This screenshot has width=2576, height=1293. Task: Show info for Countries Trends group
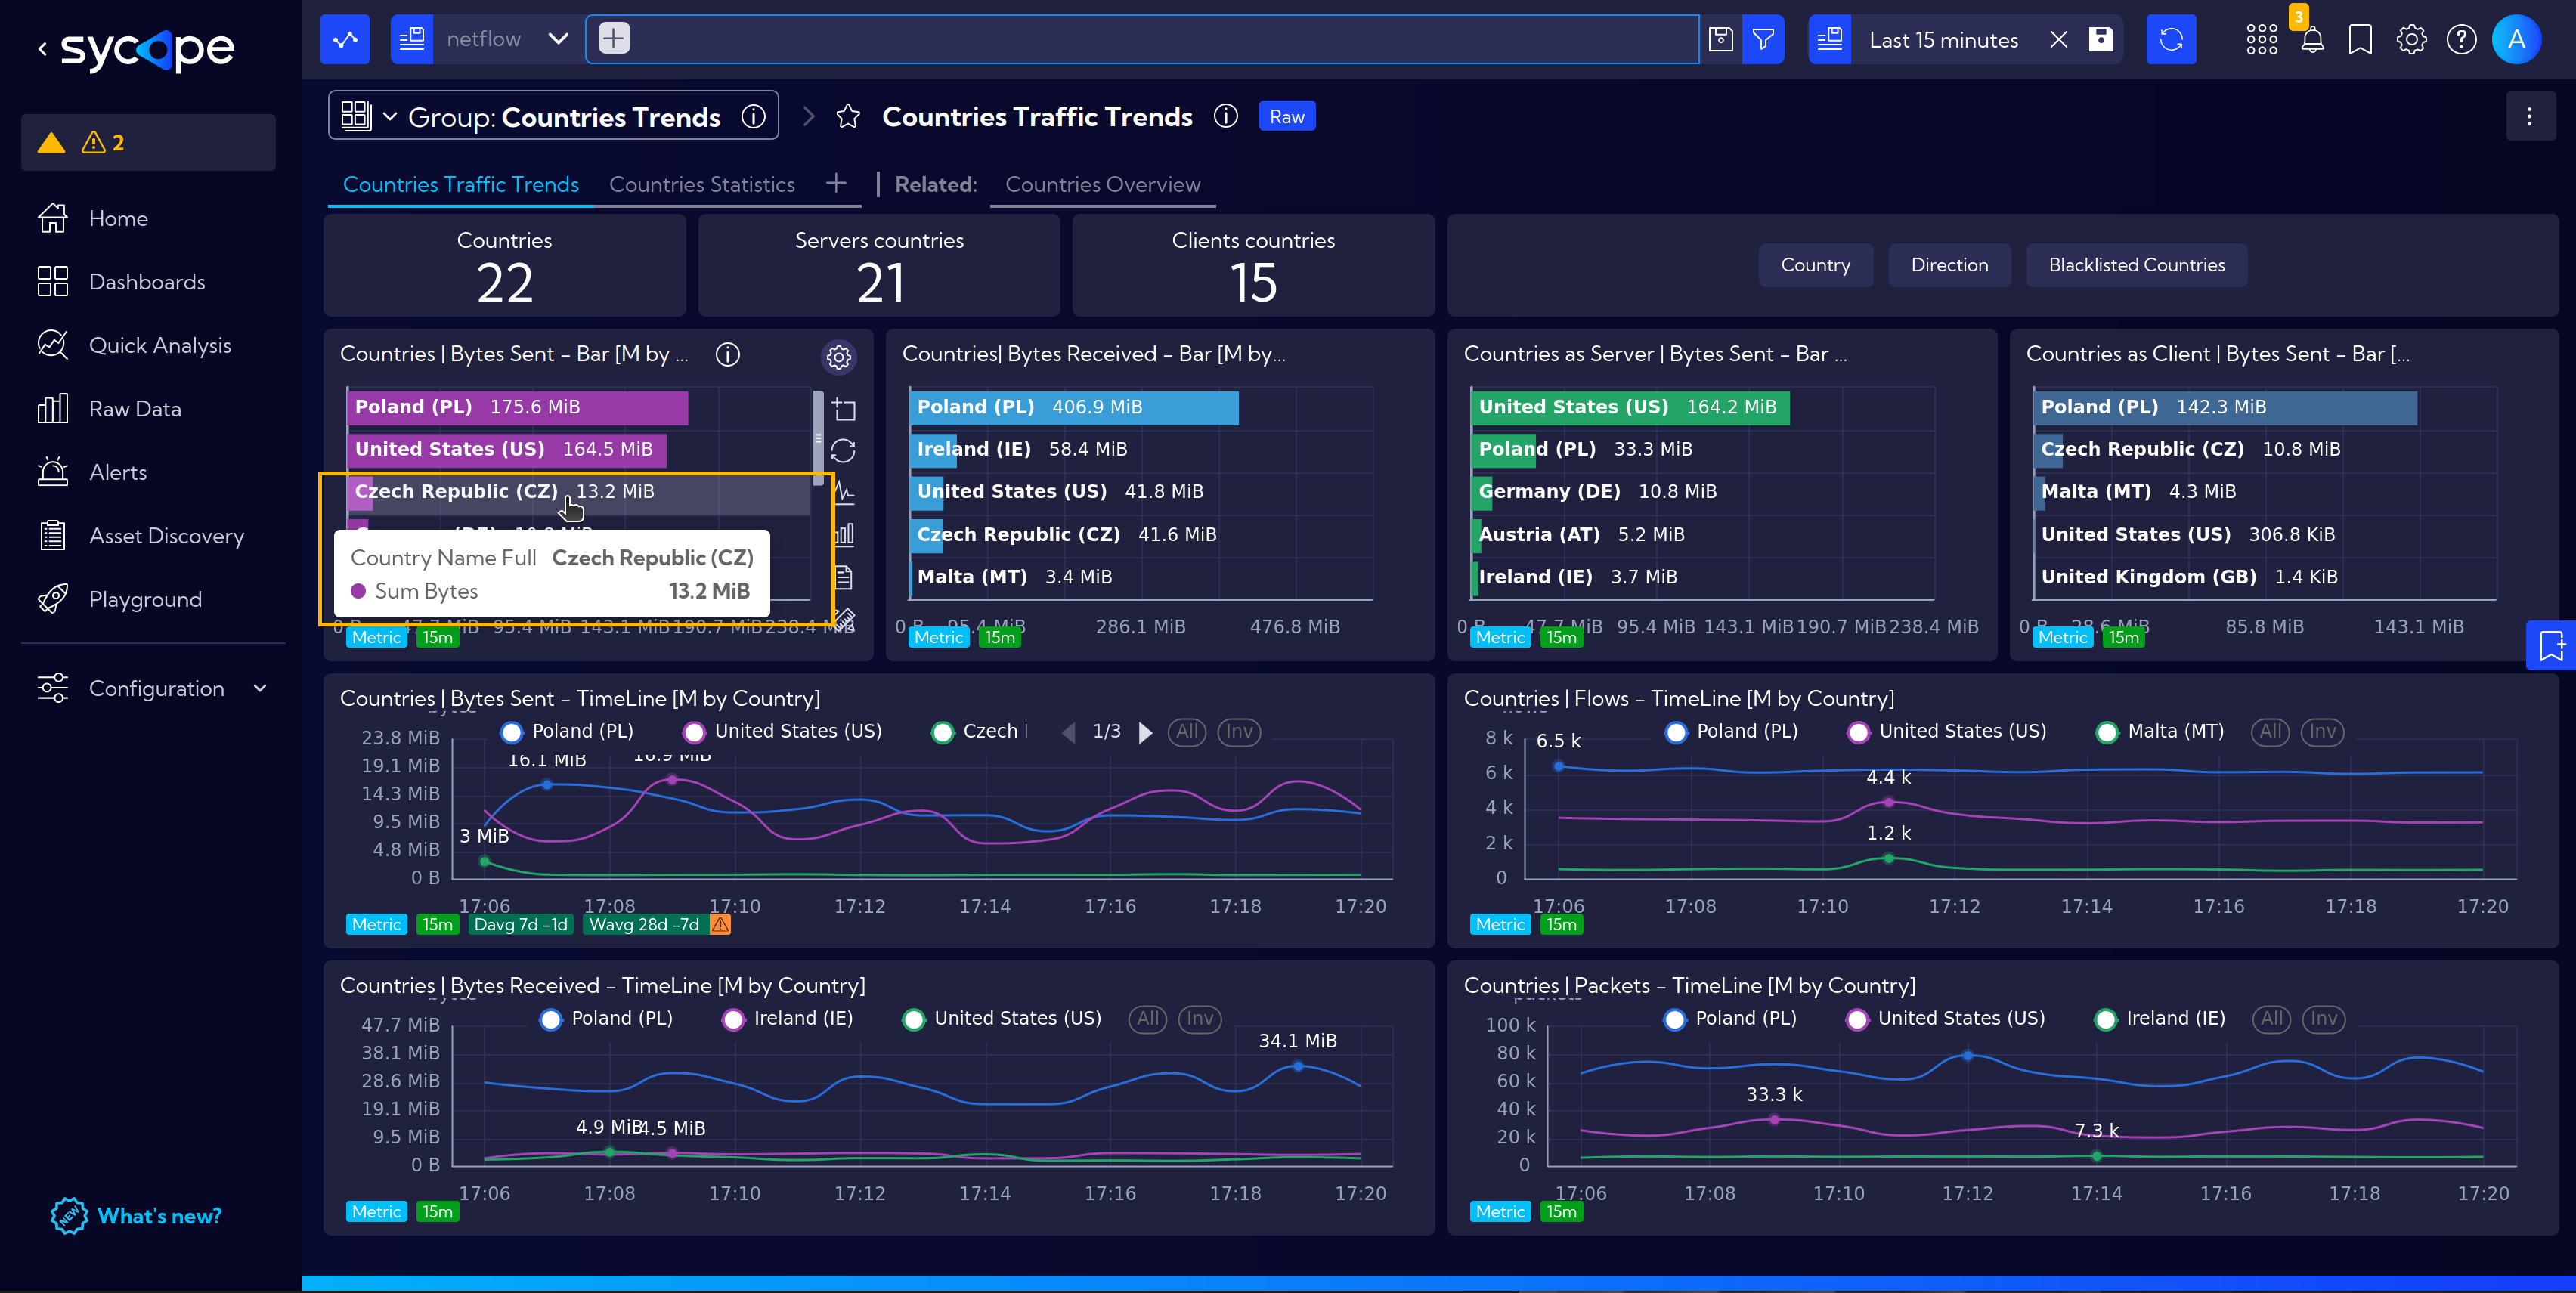pyautogui.click(x=753, y=116)
